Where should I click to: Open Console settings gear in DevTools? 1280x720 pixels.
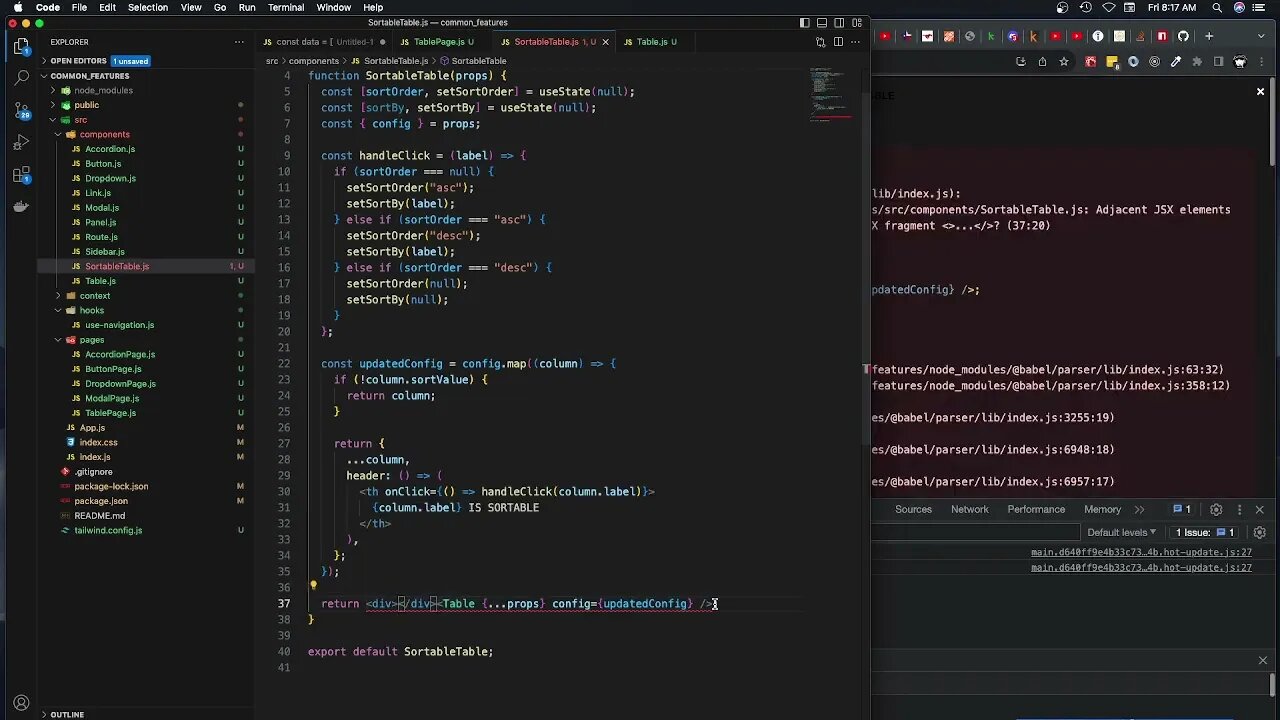click(1260, 532)
